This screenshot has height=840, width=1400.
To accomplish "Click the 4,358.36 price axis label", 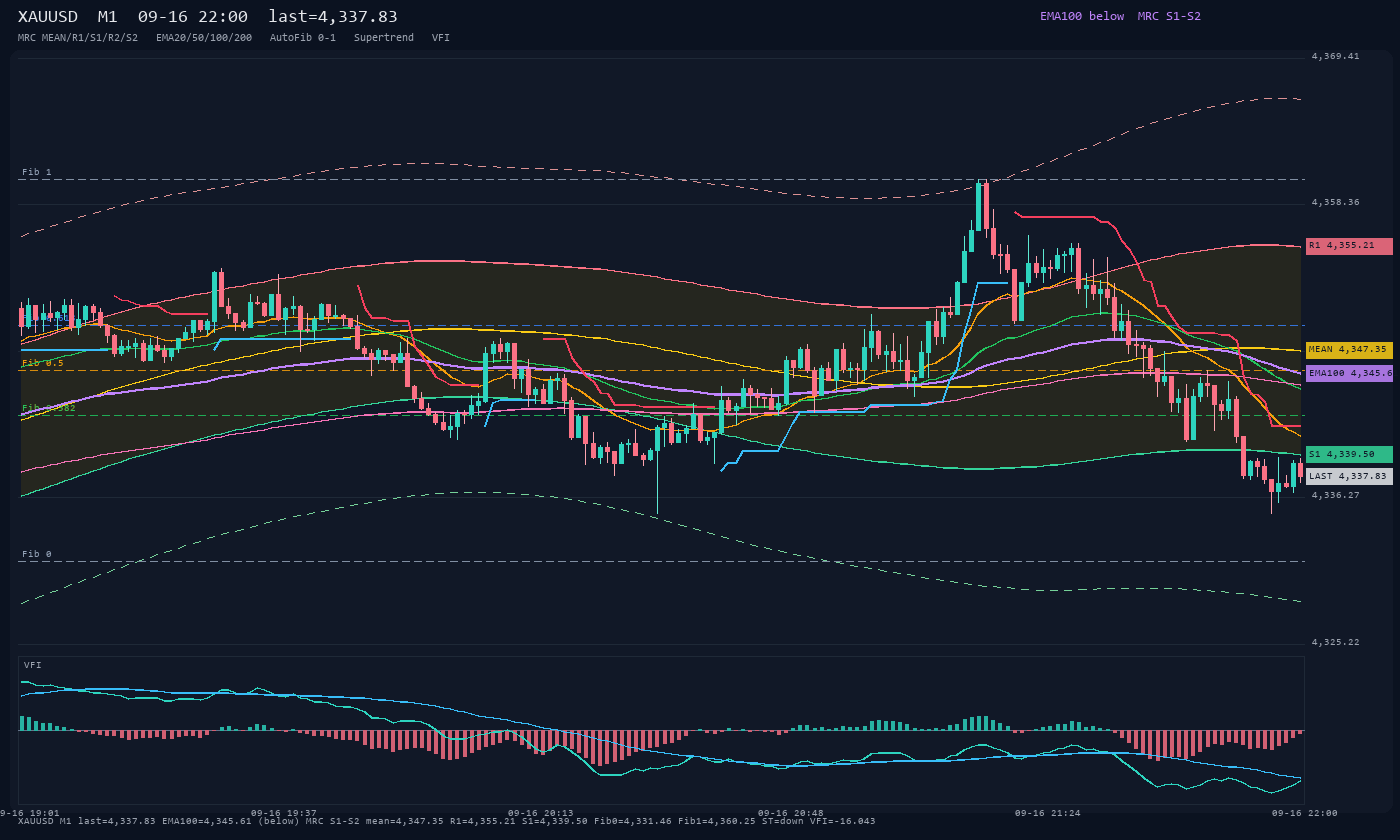I will point(1335,202).
